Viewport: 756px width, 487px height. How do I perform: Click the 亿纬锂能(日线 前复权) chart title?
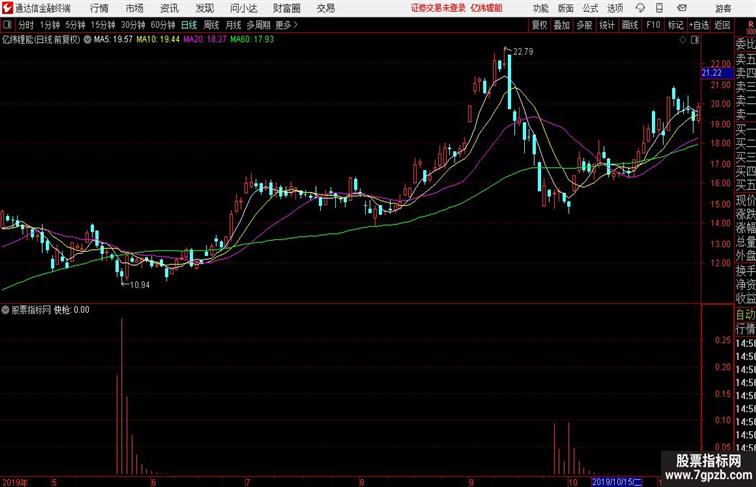pos(41,40)
